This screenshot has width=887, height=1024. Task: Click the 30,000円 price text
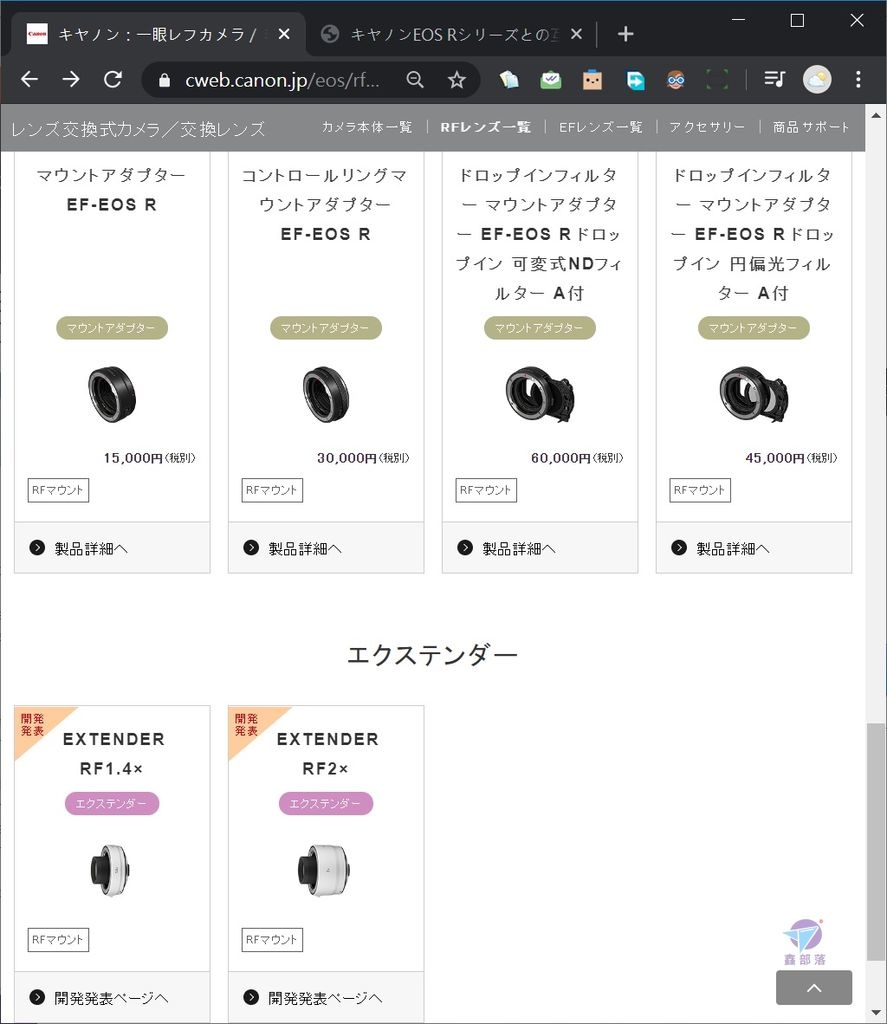363,458
